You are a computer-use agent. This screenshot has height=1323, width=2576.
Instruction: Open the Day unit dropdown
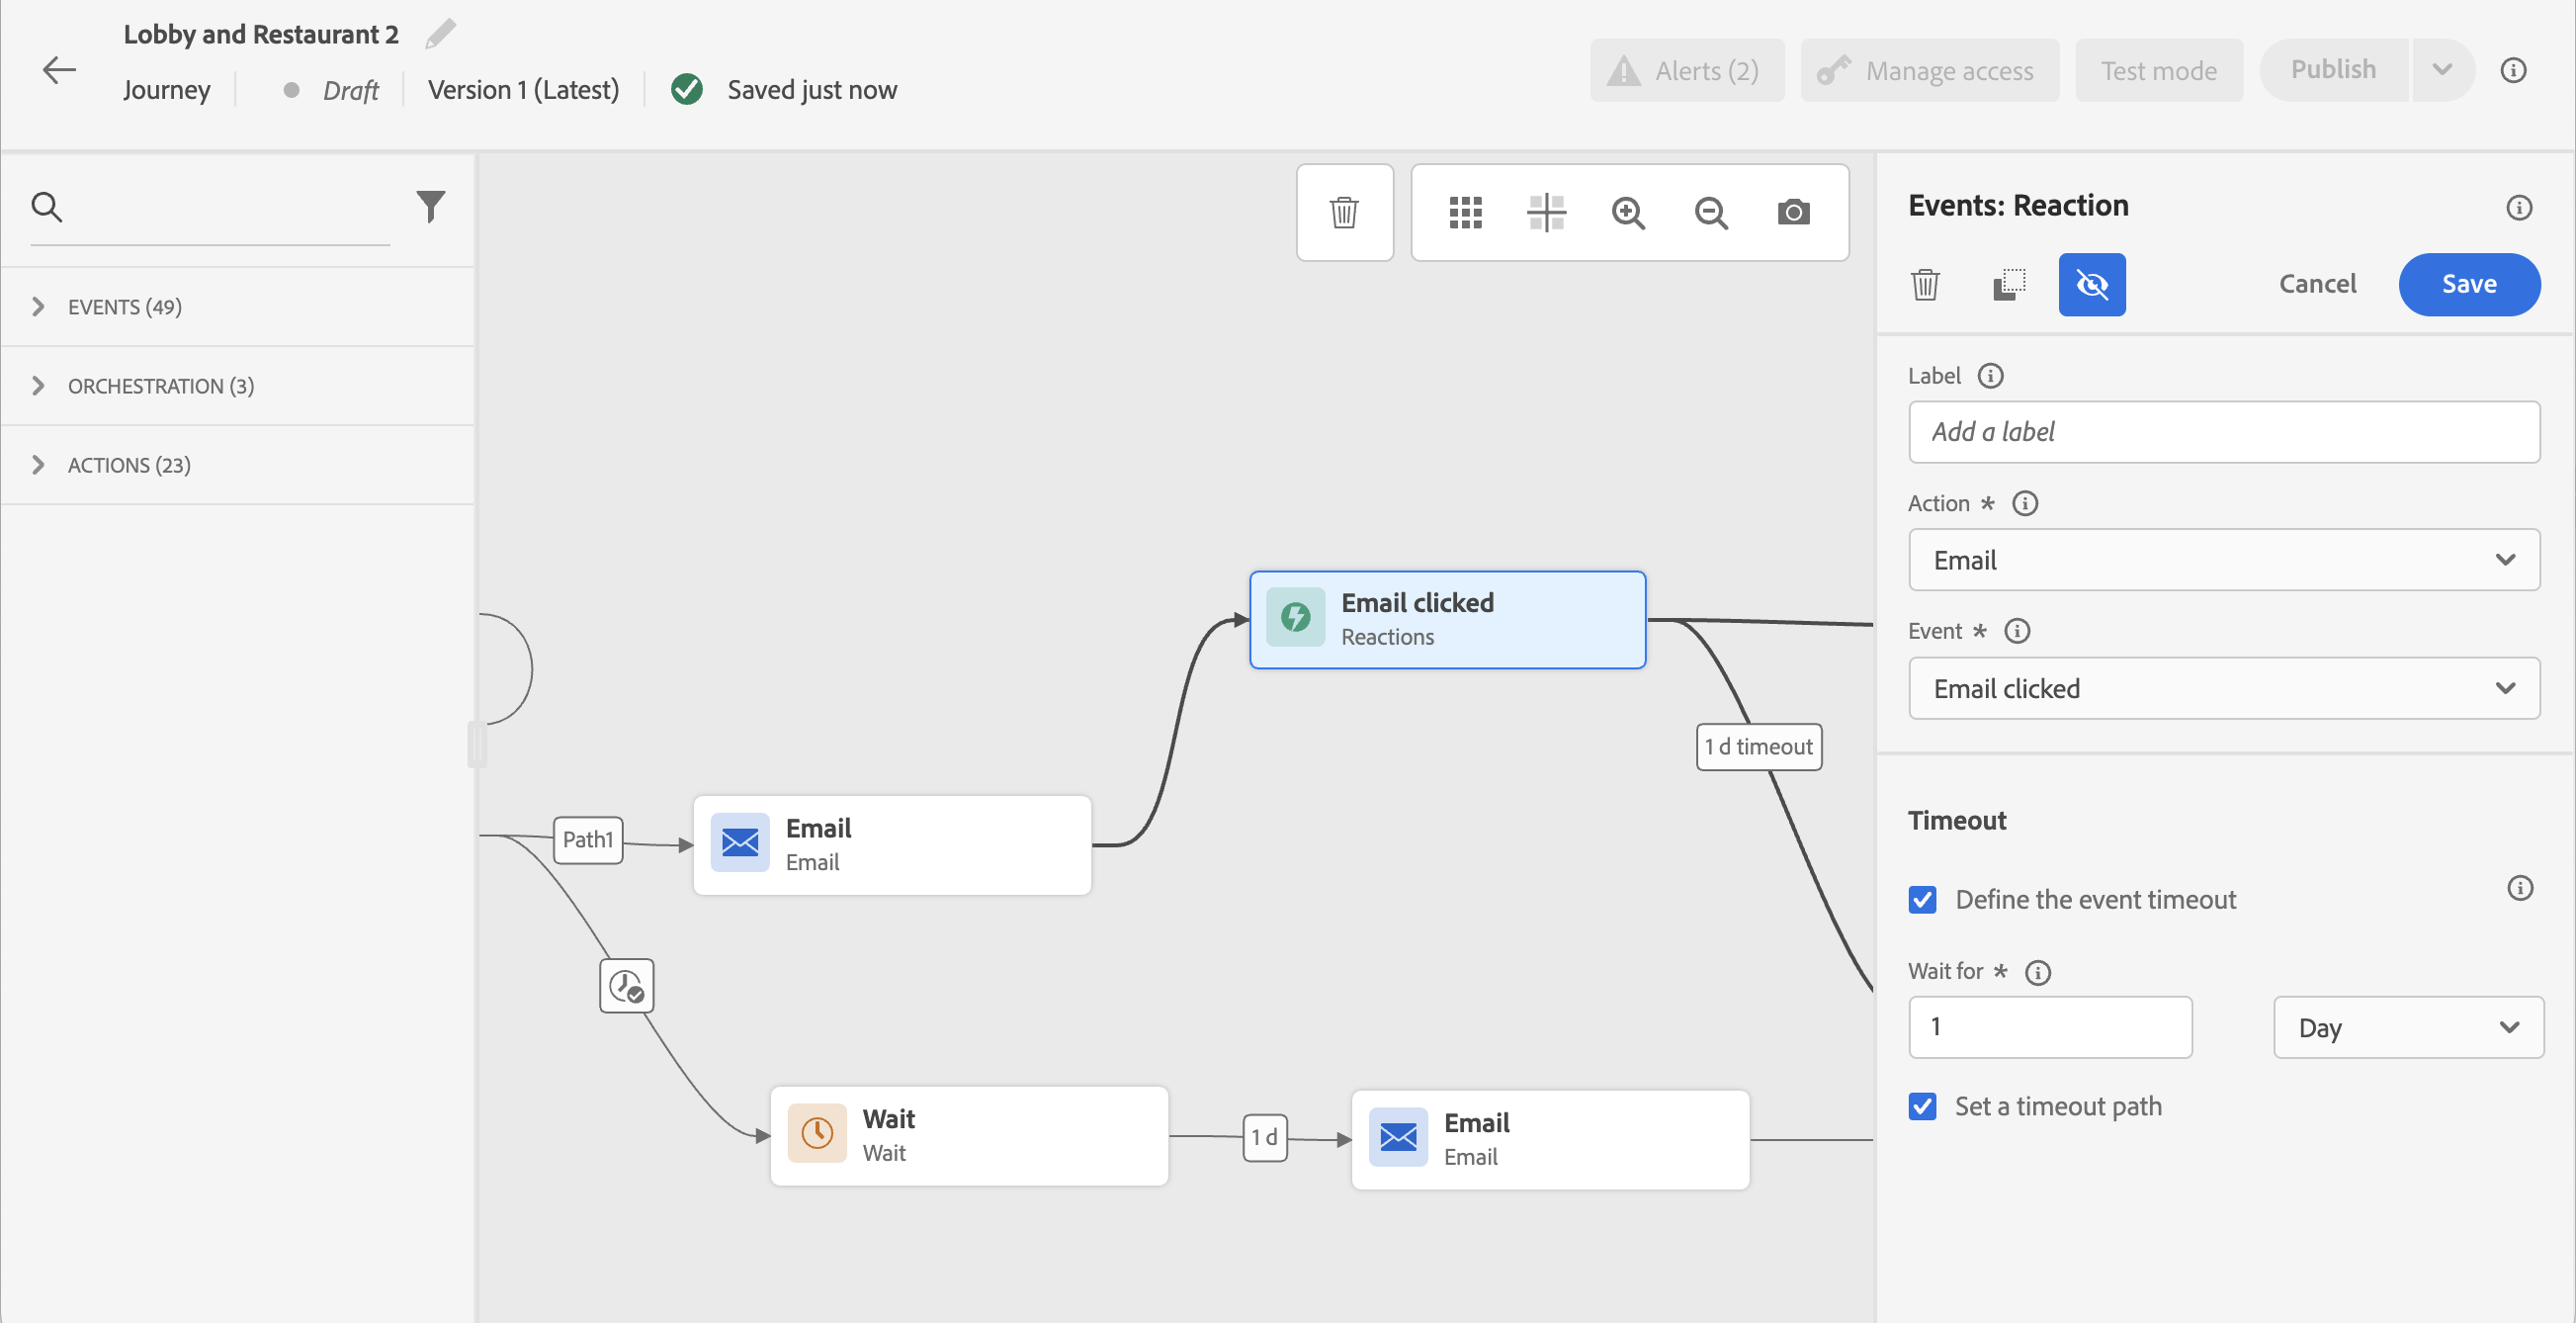click(x=2407, y=1027)
